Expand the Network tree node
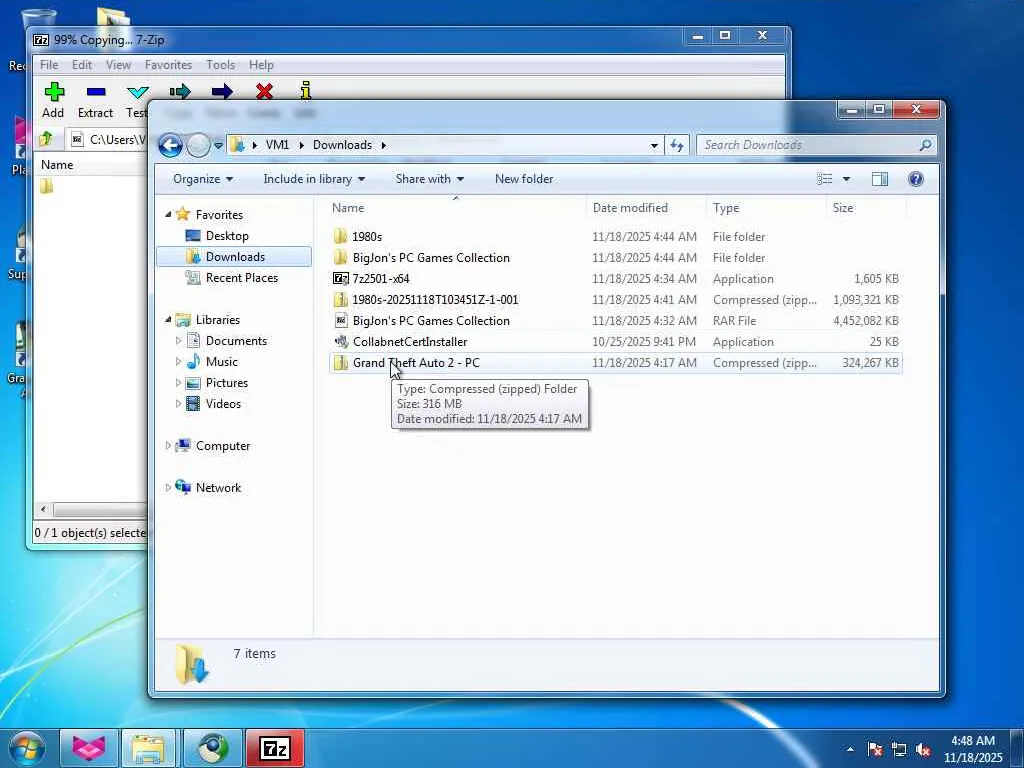 (168, 487)
